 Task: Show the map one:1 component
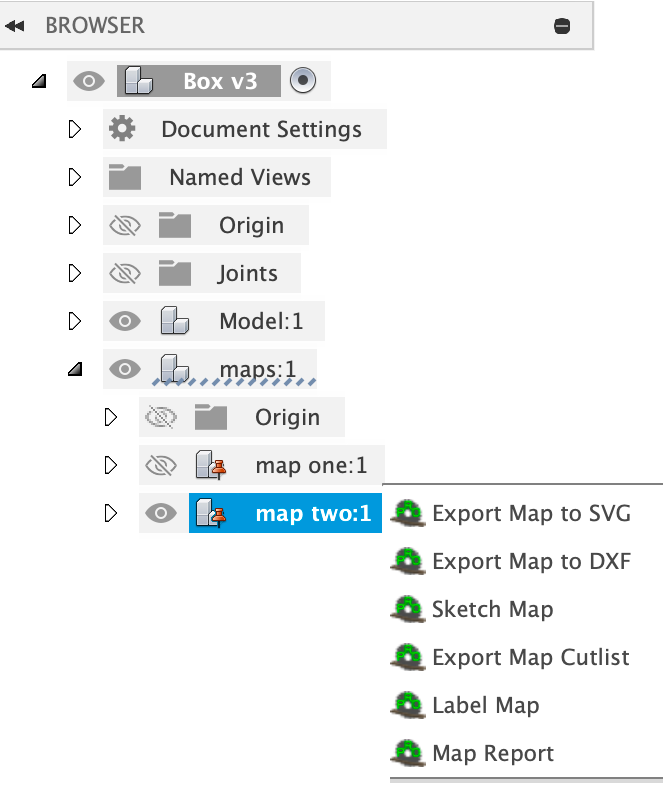pyautogui.click(x=161, y=465)
